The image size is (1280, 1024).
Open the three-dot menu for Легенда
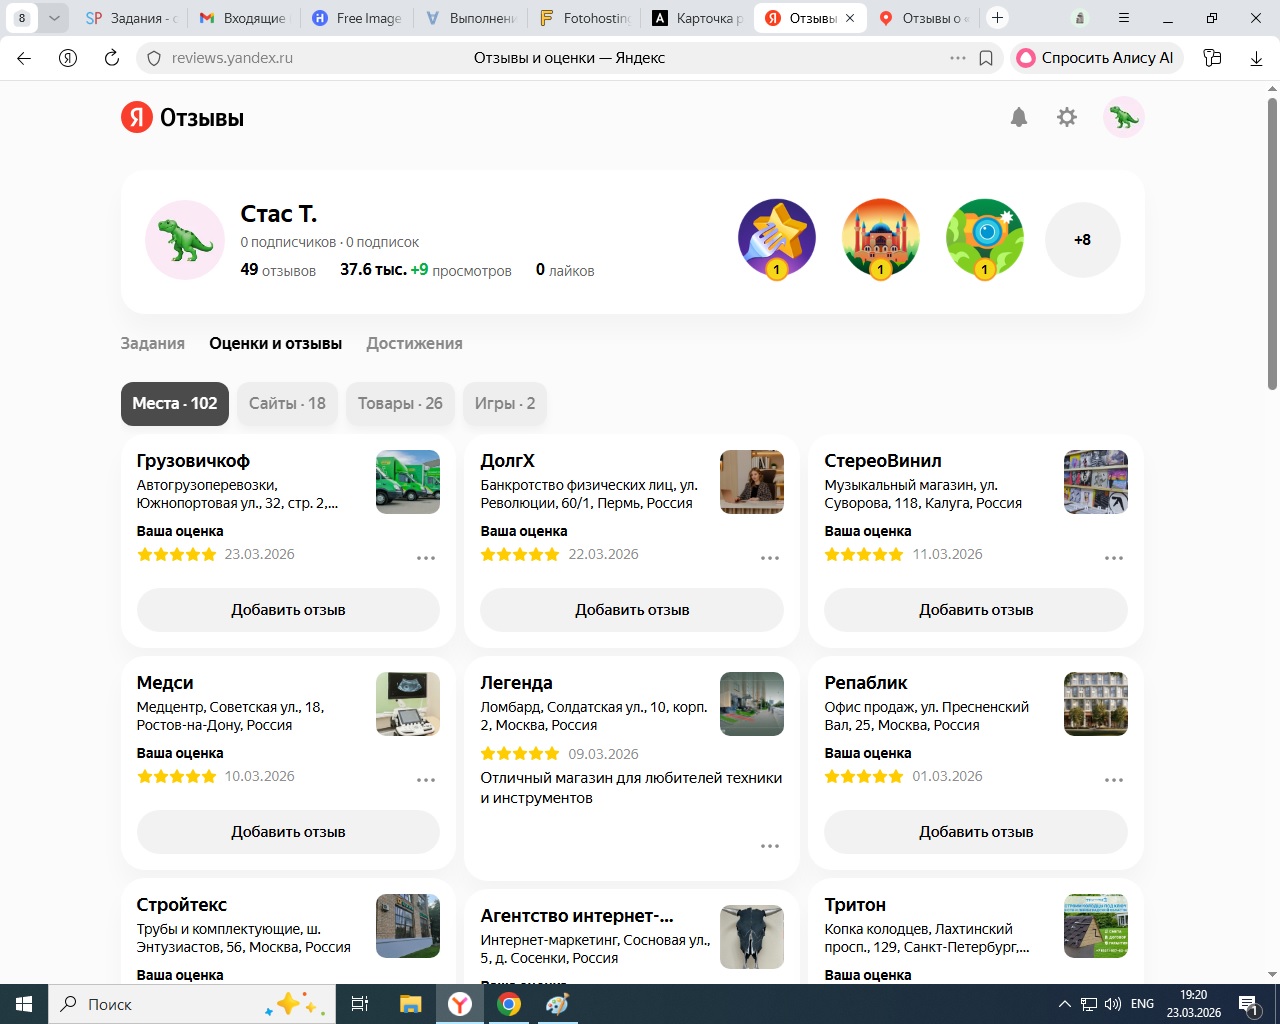pos(770,846)
